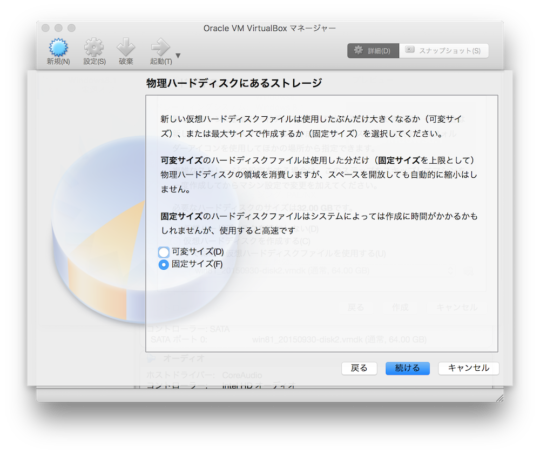
Task: Click the Back (戻る) button
Action: point(359,368)
